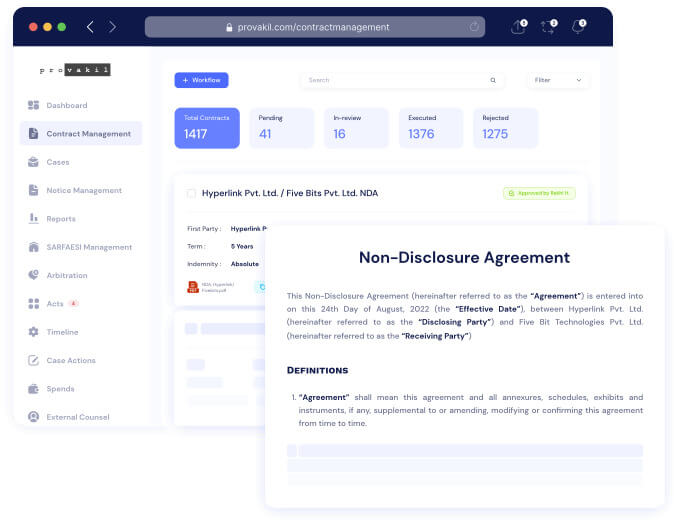The width and height of the screenshot is (674, 521).
Task: Click the "Absolute" indemnity value
Action: point(245,264)
